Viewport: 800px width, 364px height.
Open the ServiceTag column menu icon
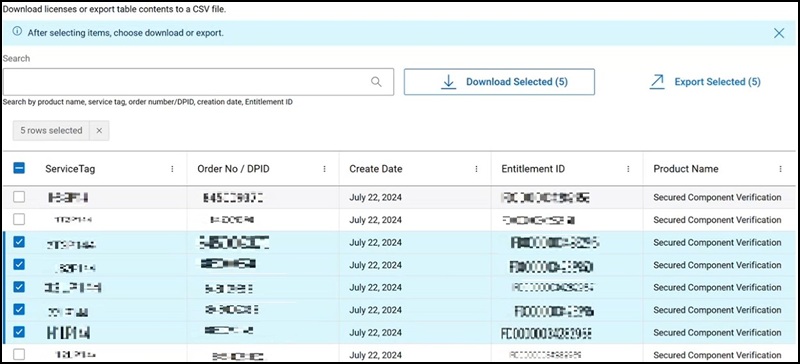pos(172,169)
